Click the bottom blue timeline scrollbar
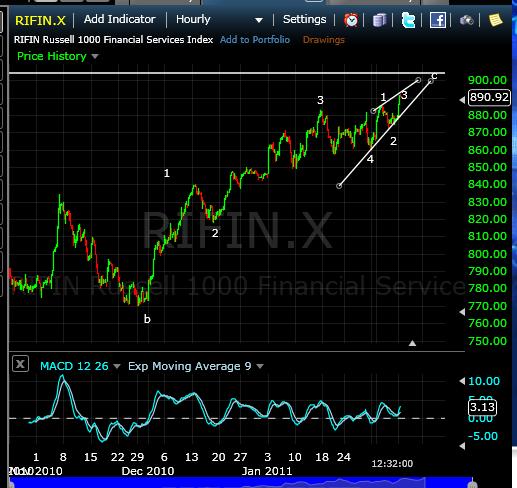Image resolution: width=517 pixels, height=488 pixels. click(x=240, y=483)
